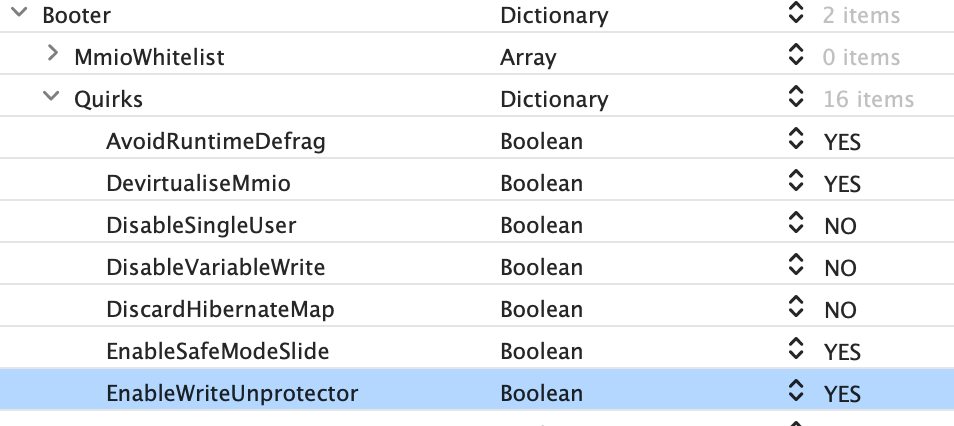Change DiscardHibernateMap value via stepper
The image size is (954, 426).
click(796, 309)
